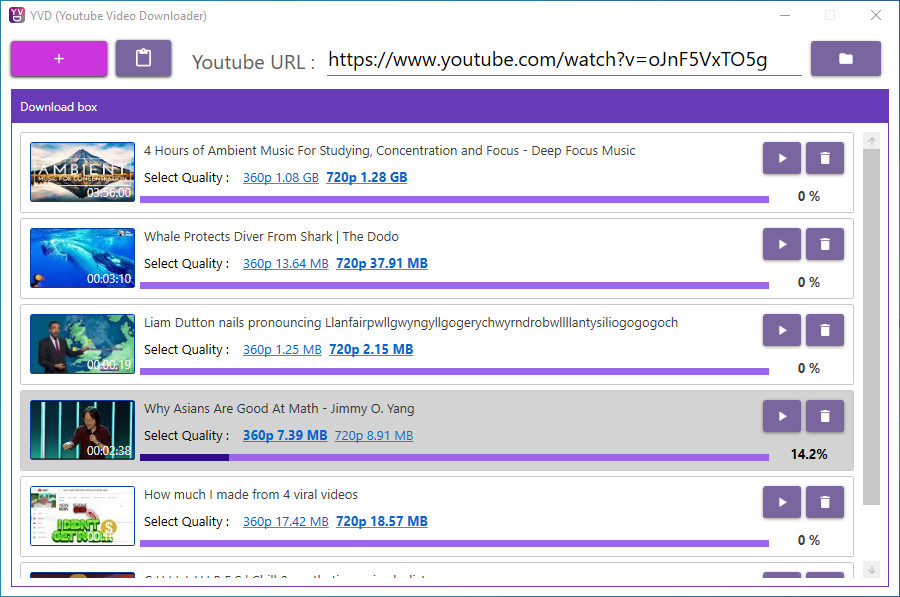The height and width of the screenshot is (597, 900).
Task: Click the Ambient Music video thumbnail
Action: [x=83, y=172]
